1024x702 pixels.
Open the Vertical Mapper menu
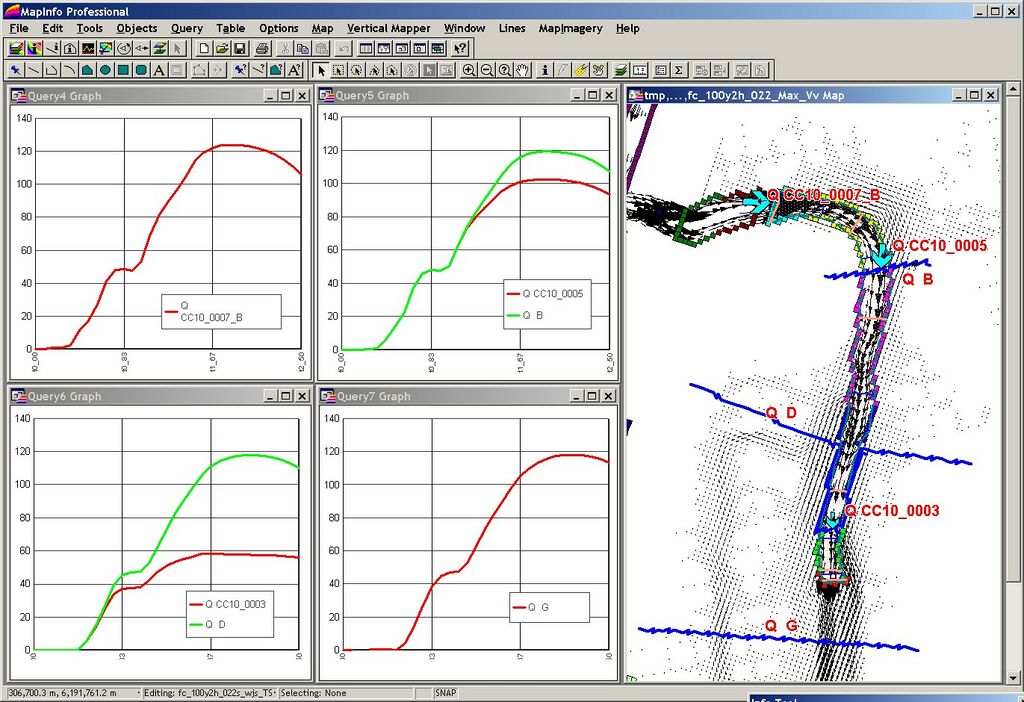point(388,28)
